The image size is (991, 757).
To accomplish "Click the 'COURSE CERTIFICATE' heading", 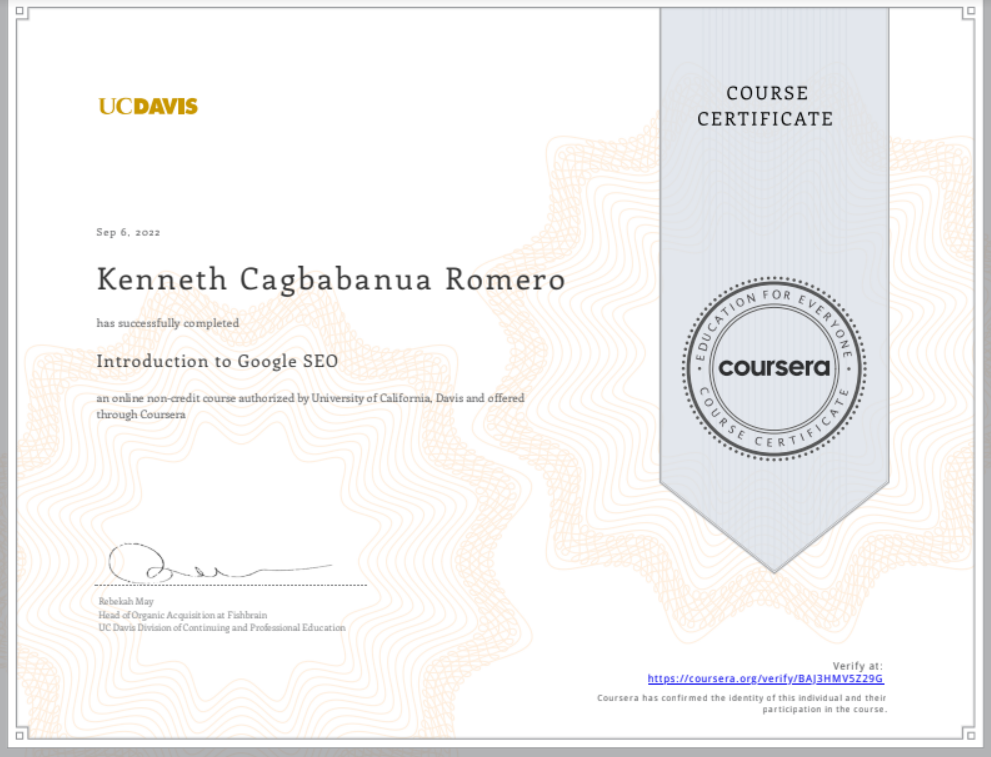I will click(x=766, y=106).
